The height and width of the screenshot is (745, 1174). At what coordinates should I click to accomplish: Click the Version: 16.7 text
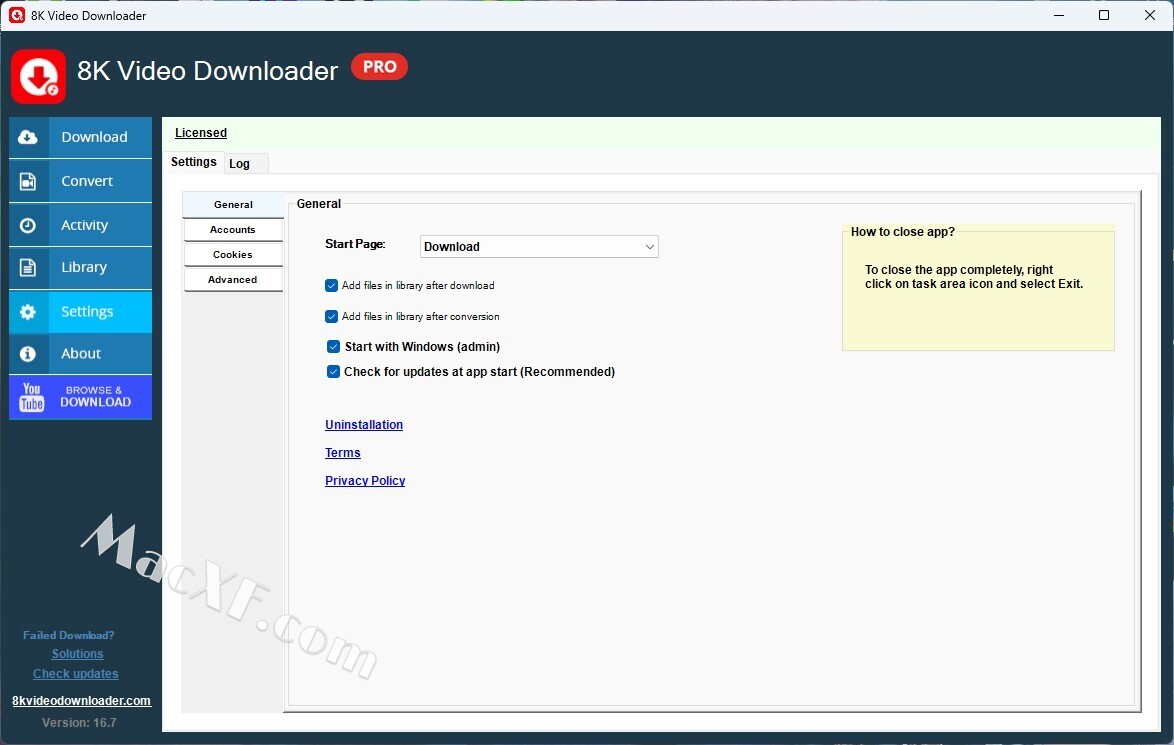click(x=79, y=723)
